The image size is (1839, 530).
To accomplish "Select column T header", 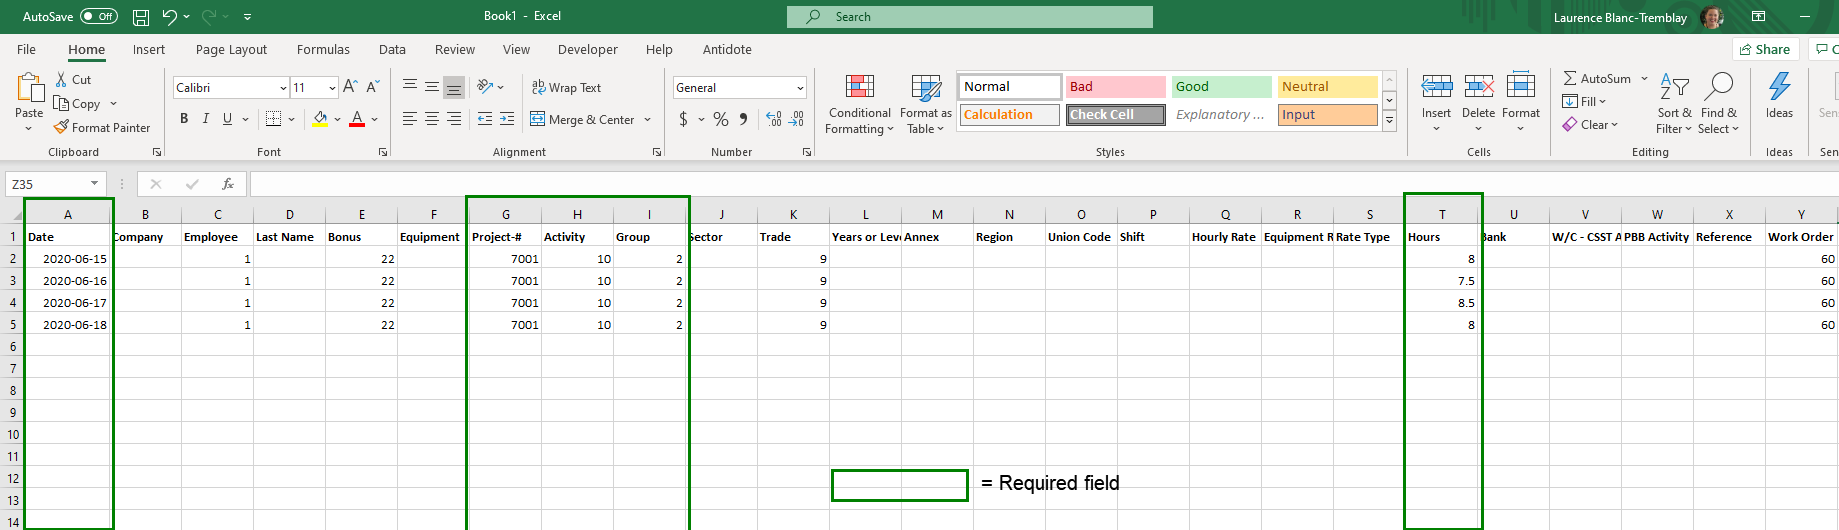I will tap(1442, 214).
